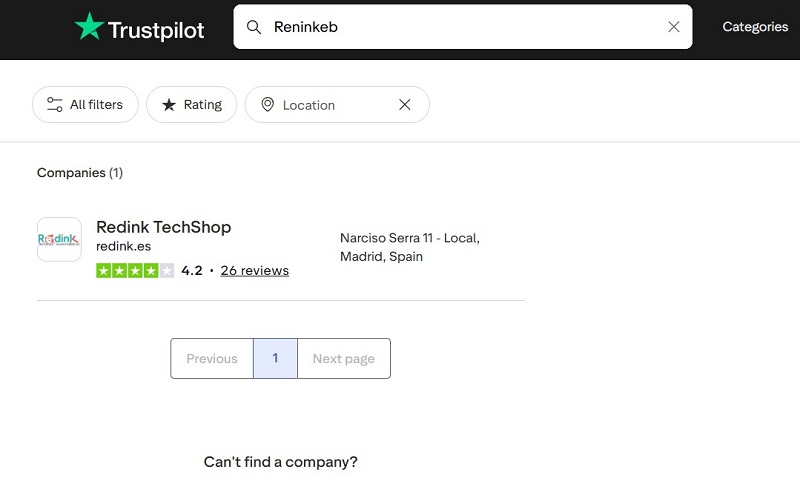Click the location pin icon
This screenshot has width=800, height=478.
click(267, 105)
